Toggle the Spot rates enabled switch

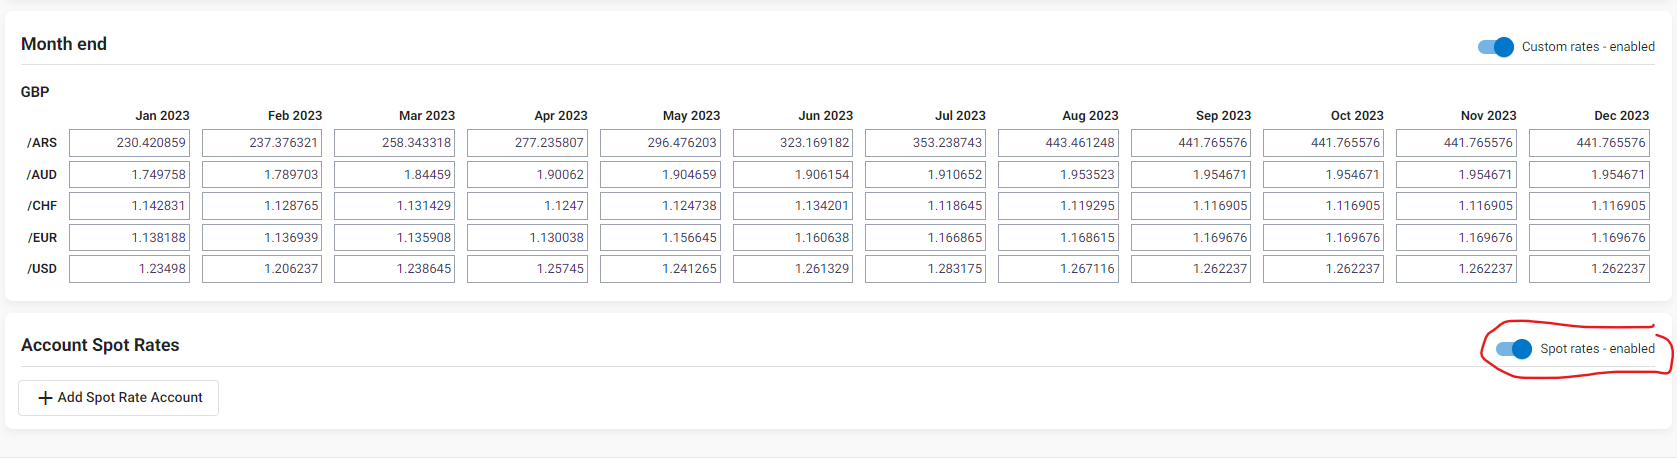click(1514, 349)
